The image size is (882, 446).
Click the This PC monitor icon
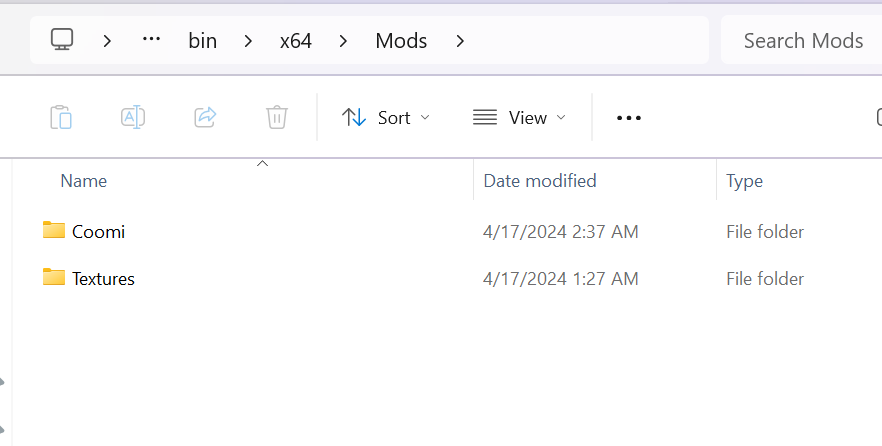(62, 40)
